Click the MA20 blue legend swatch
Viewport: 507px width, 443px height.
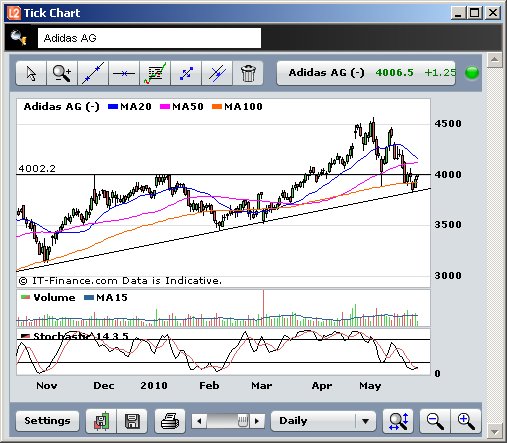[x=113, y=107]
